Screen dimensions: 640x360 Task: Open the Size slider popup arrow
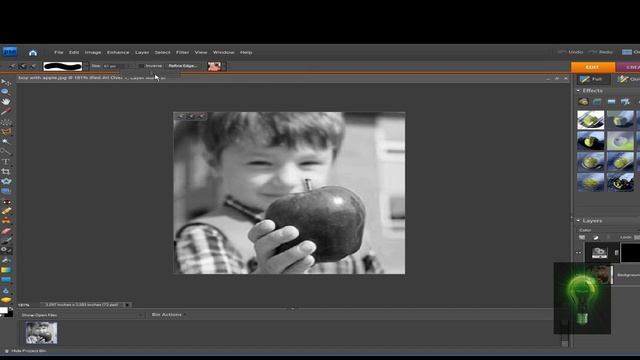coord(131,66)
